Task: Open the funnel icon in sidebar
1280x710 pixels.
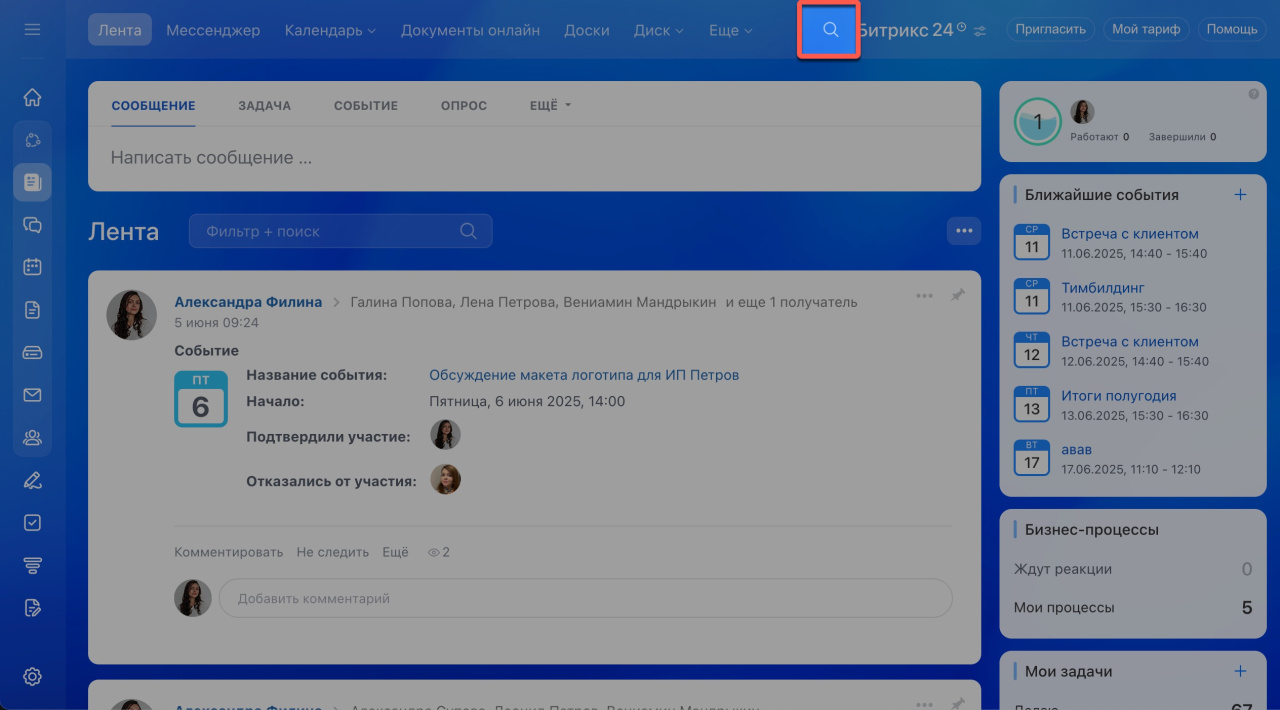Action: [x=32, y=565]
